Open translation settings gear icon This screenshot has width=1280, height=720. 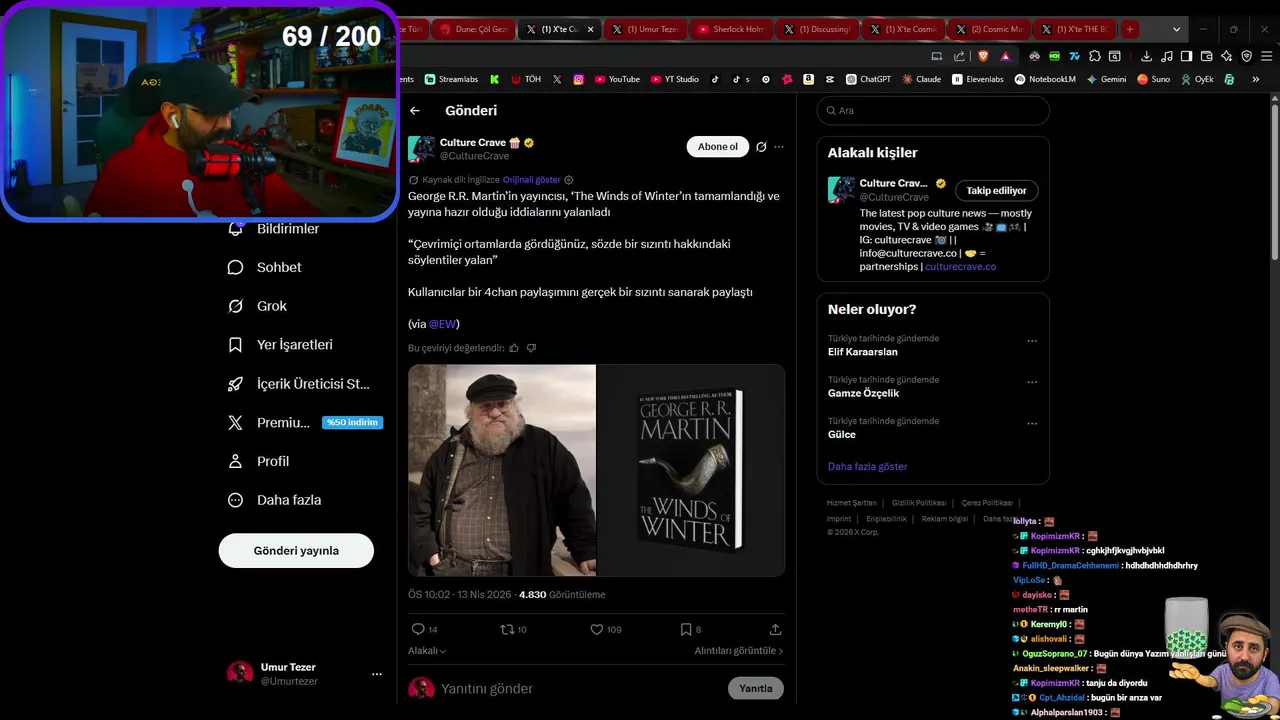[x=569, y=180]
